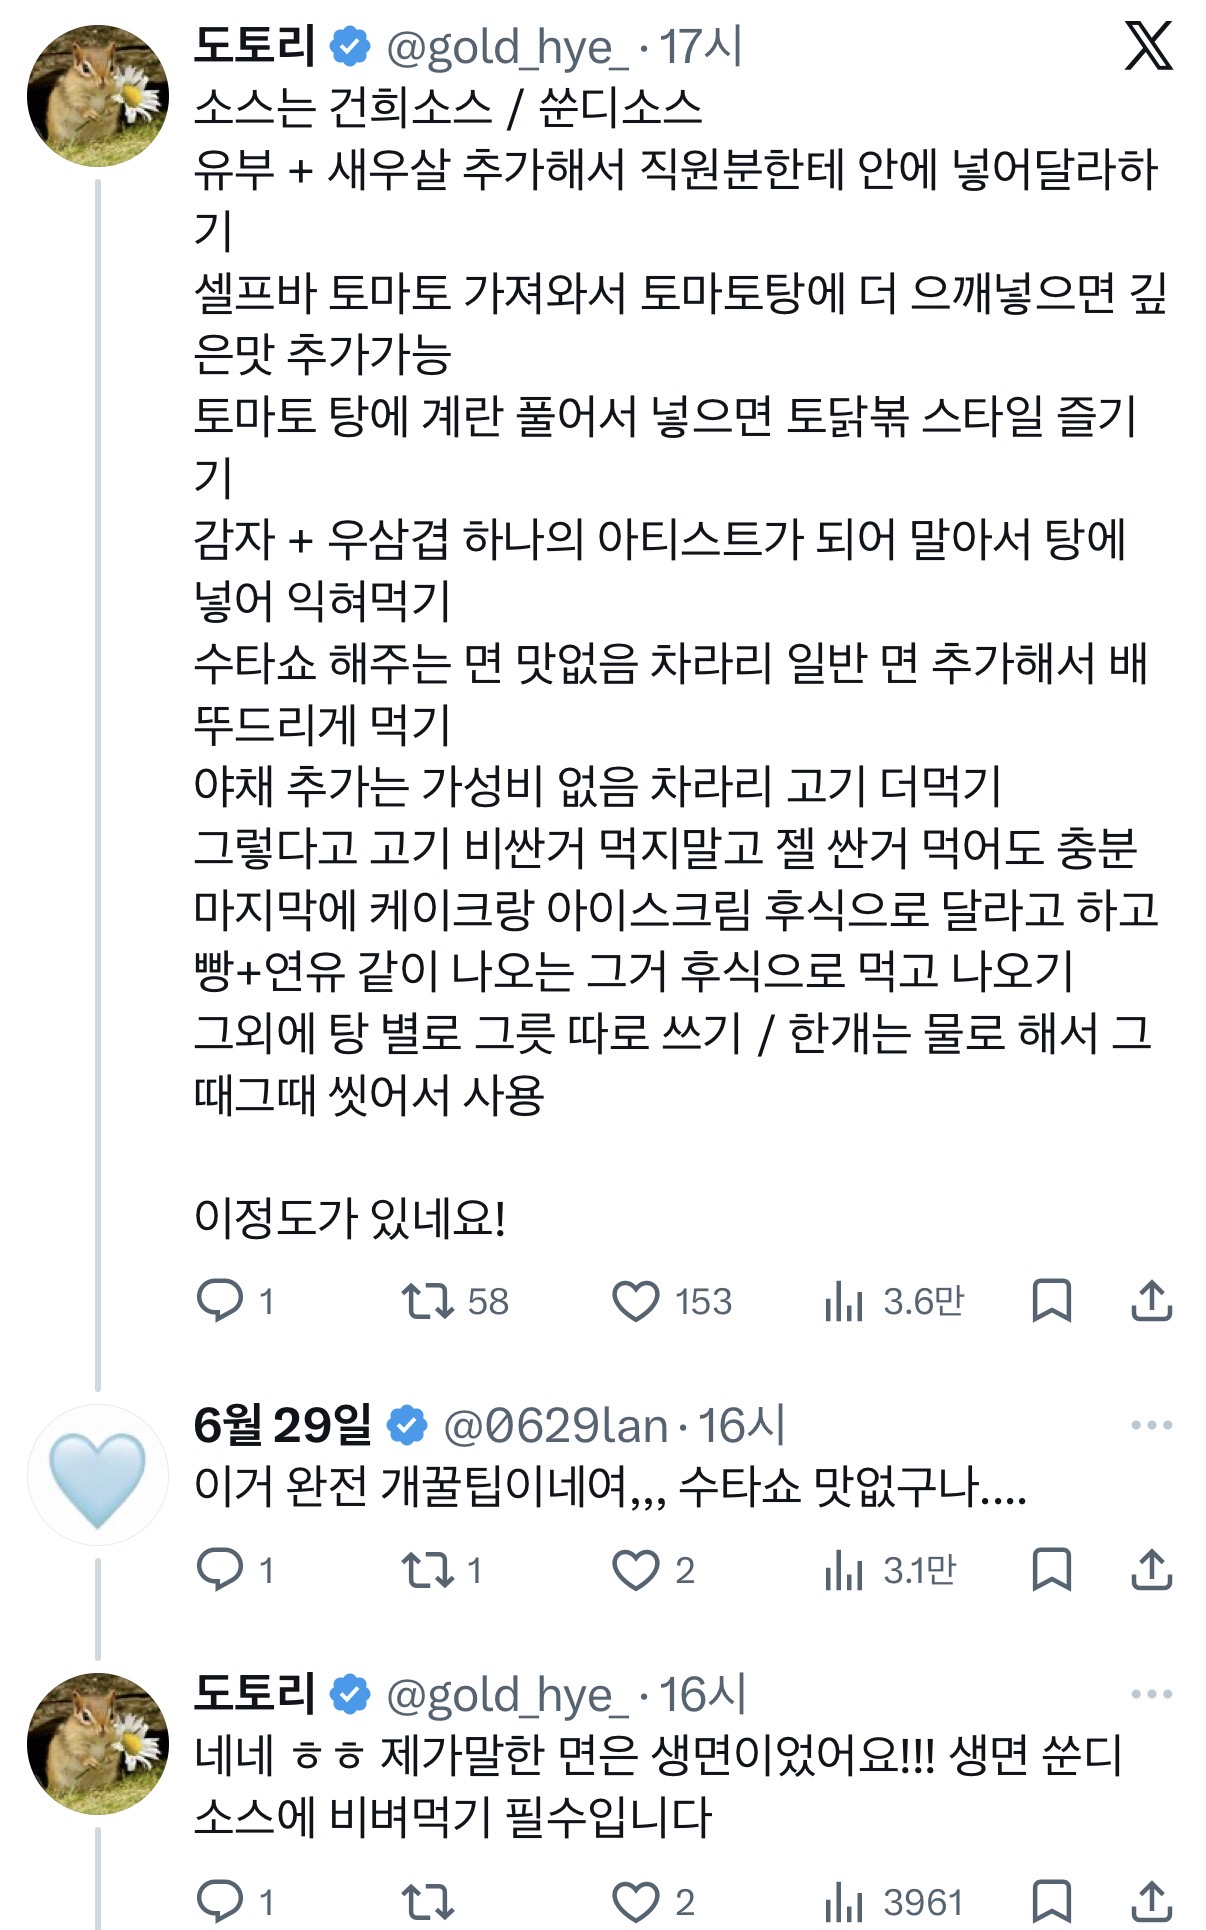Open chipmunk avatar on top tweet
The image size is (1206, 1930).
97,96
